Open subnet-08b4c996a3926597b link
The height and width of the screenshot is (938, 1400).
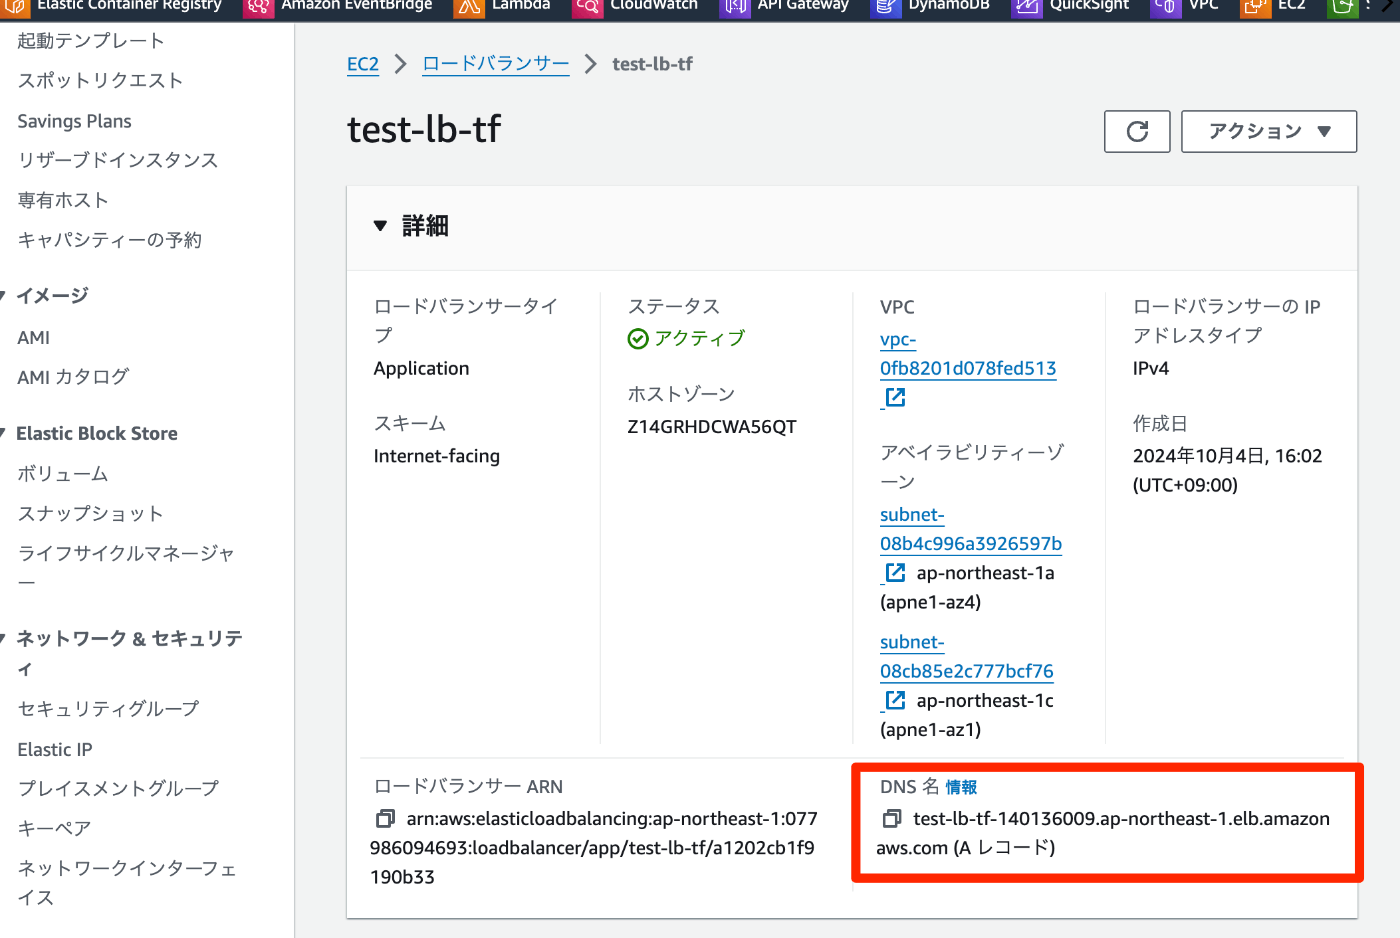tap(971, 529)
